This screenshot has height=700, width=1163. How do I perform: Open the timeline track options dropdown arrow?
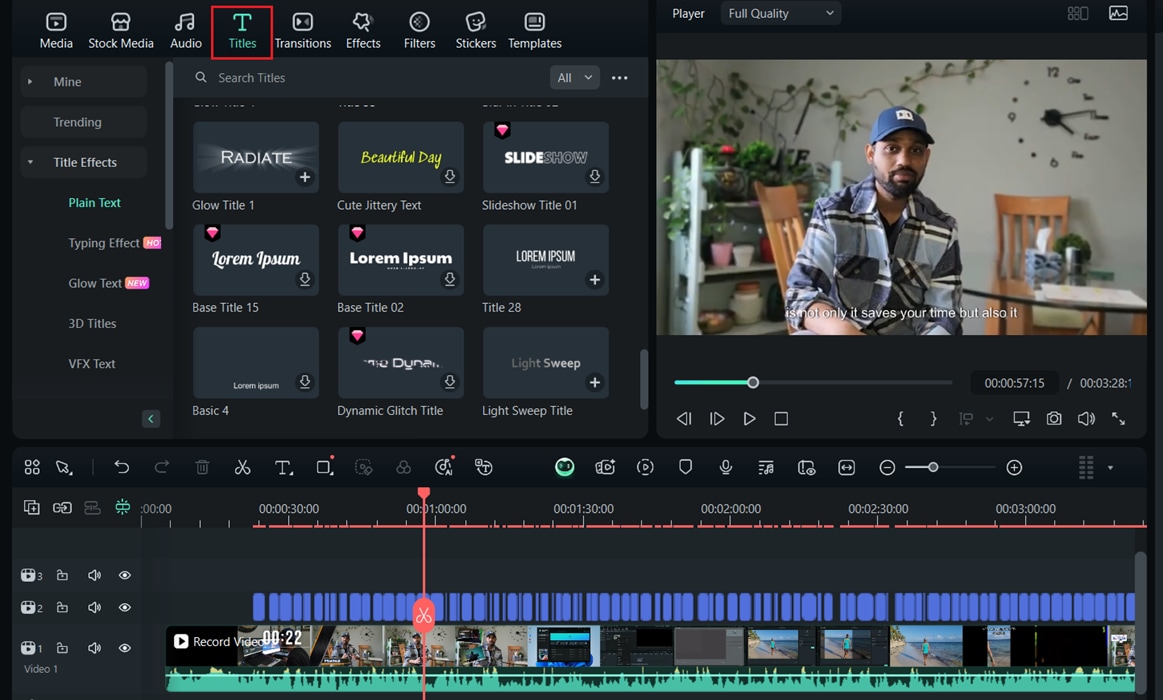[1110, 468]
